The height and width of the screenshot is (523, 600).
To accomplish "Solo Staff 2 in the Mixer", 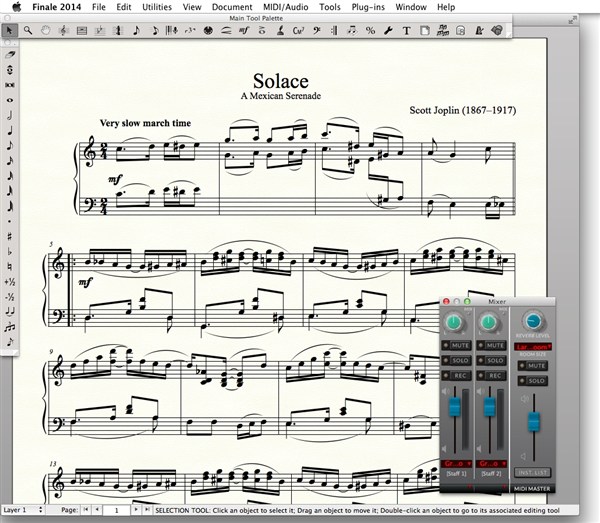I will pos(491,360).
